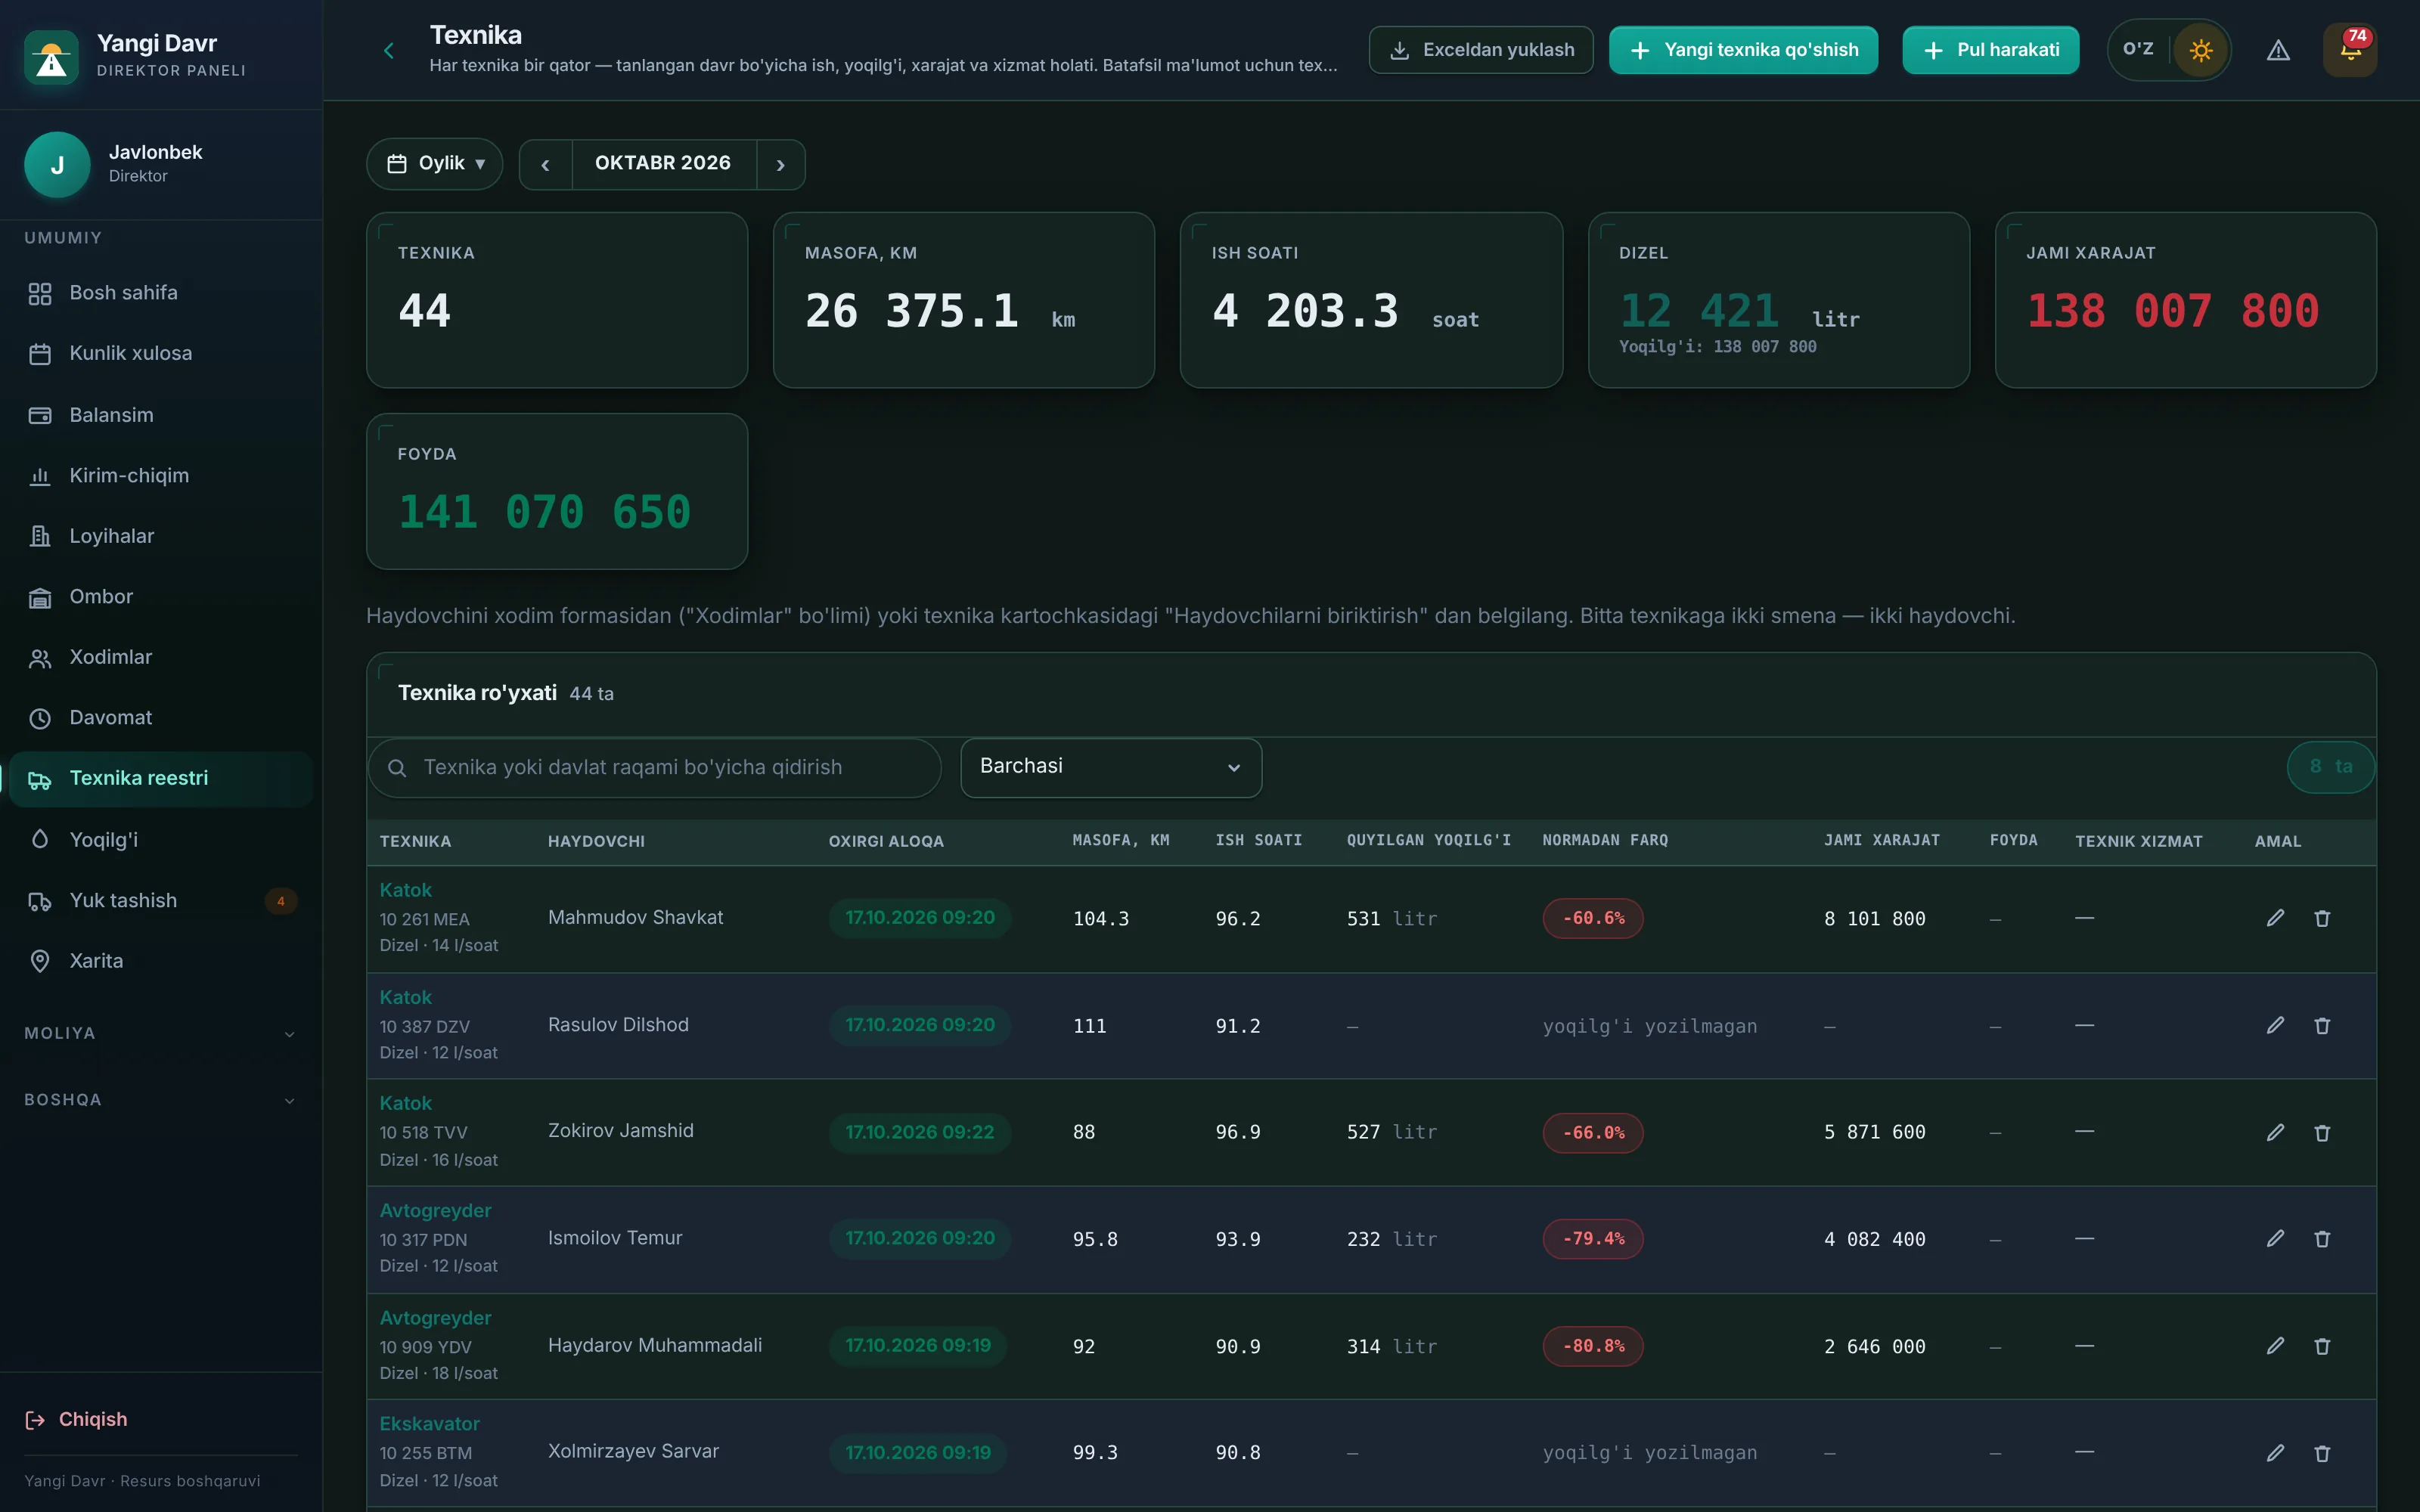Expand the Moliya sidebar section
2420x1512 pixels.
(161, 1033)
